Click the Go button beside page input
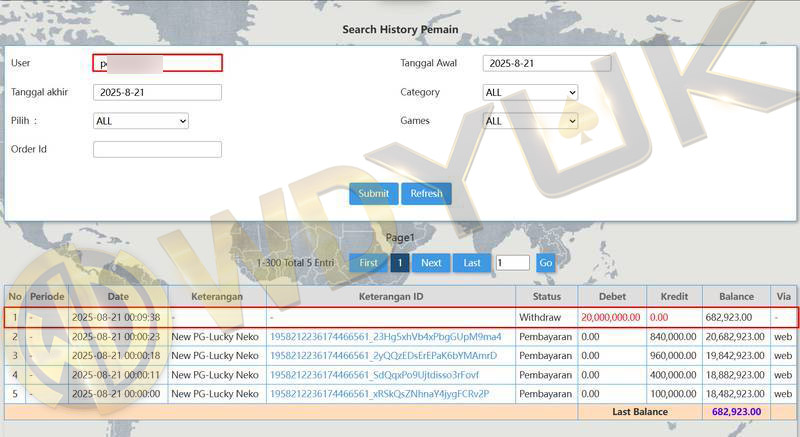 pos(545,263)
